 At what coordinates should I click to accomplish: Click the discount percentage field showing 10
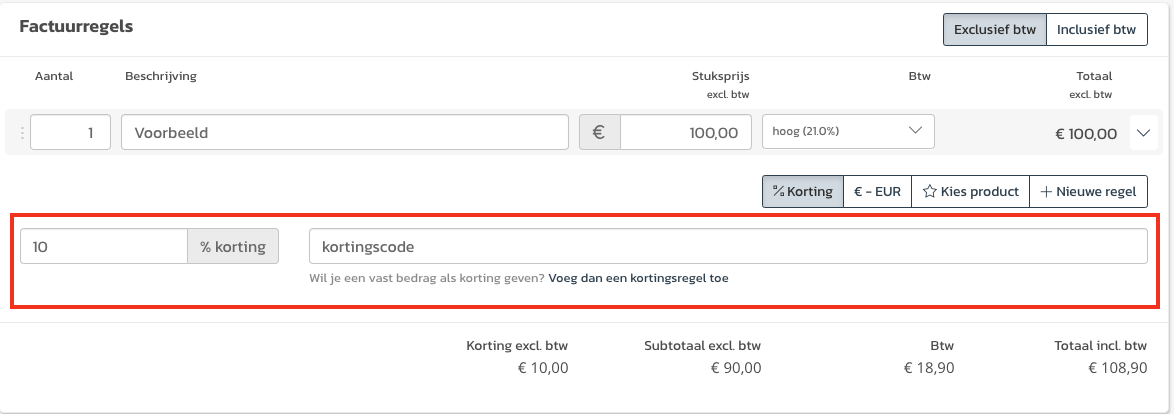104,246
